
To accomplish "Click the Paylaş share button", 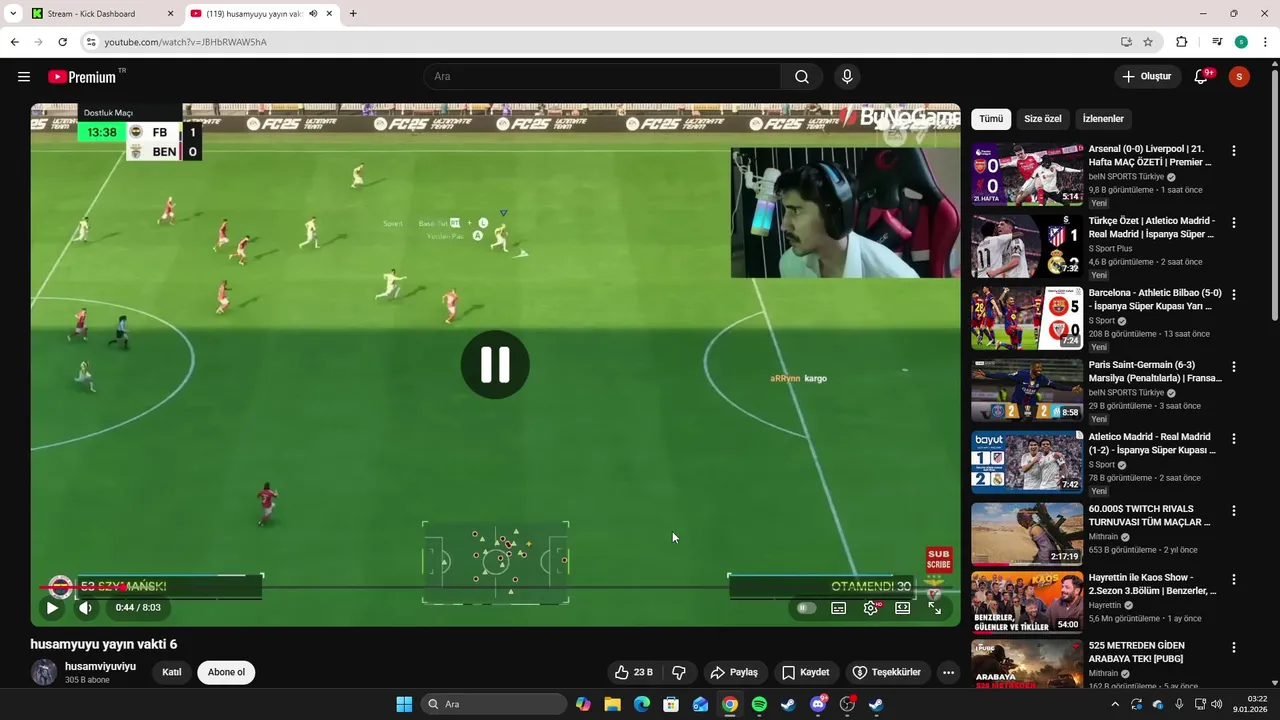I will (734, 672).
